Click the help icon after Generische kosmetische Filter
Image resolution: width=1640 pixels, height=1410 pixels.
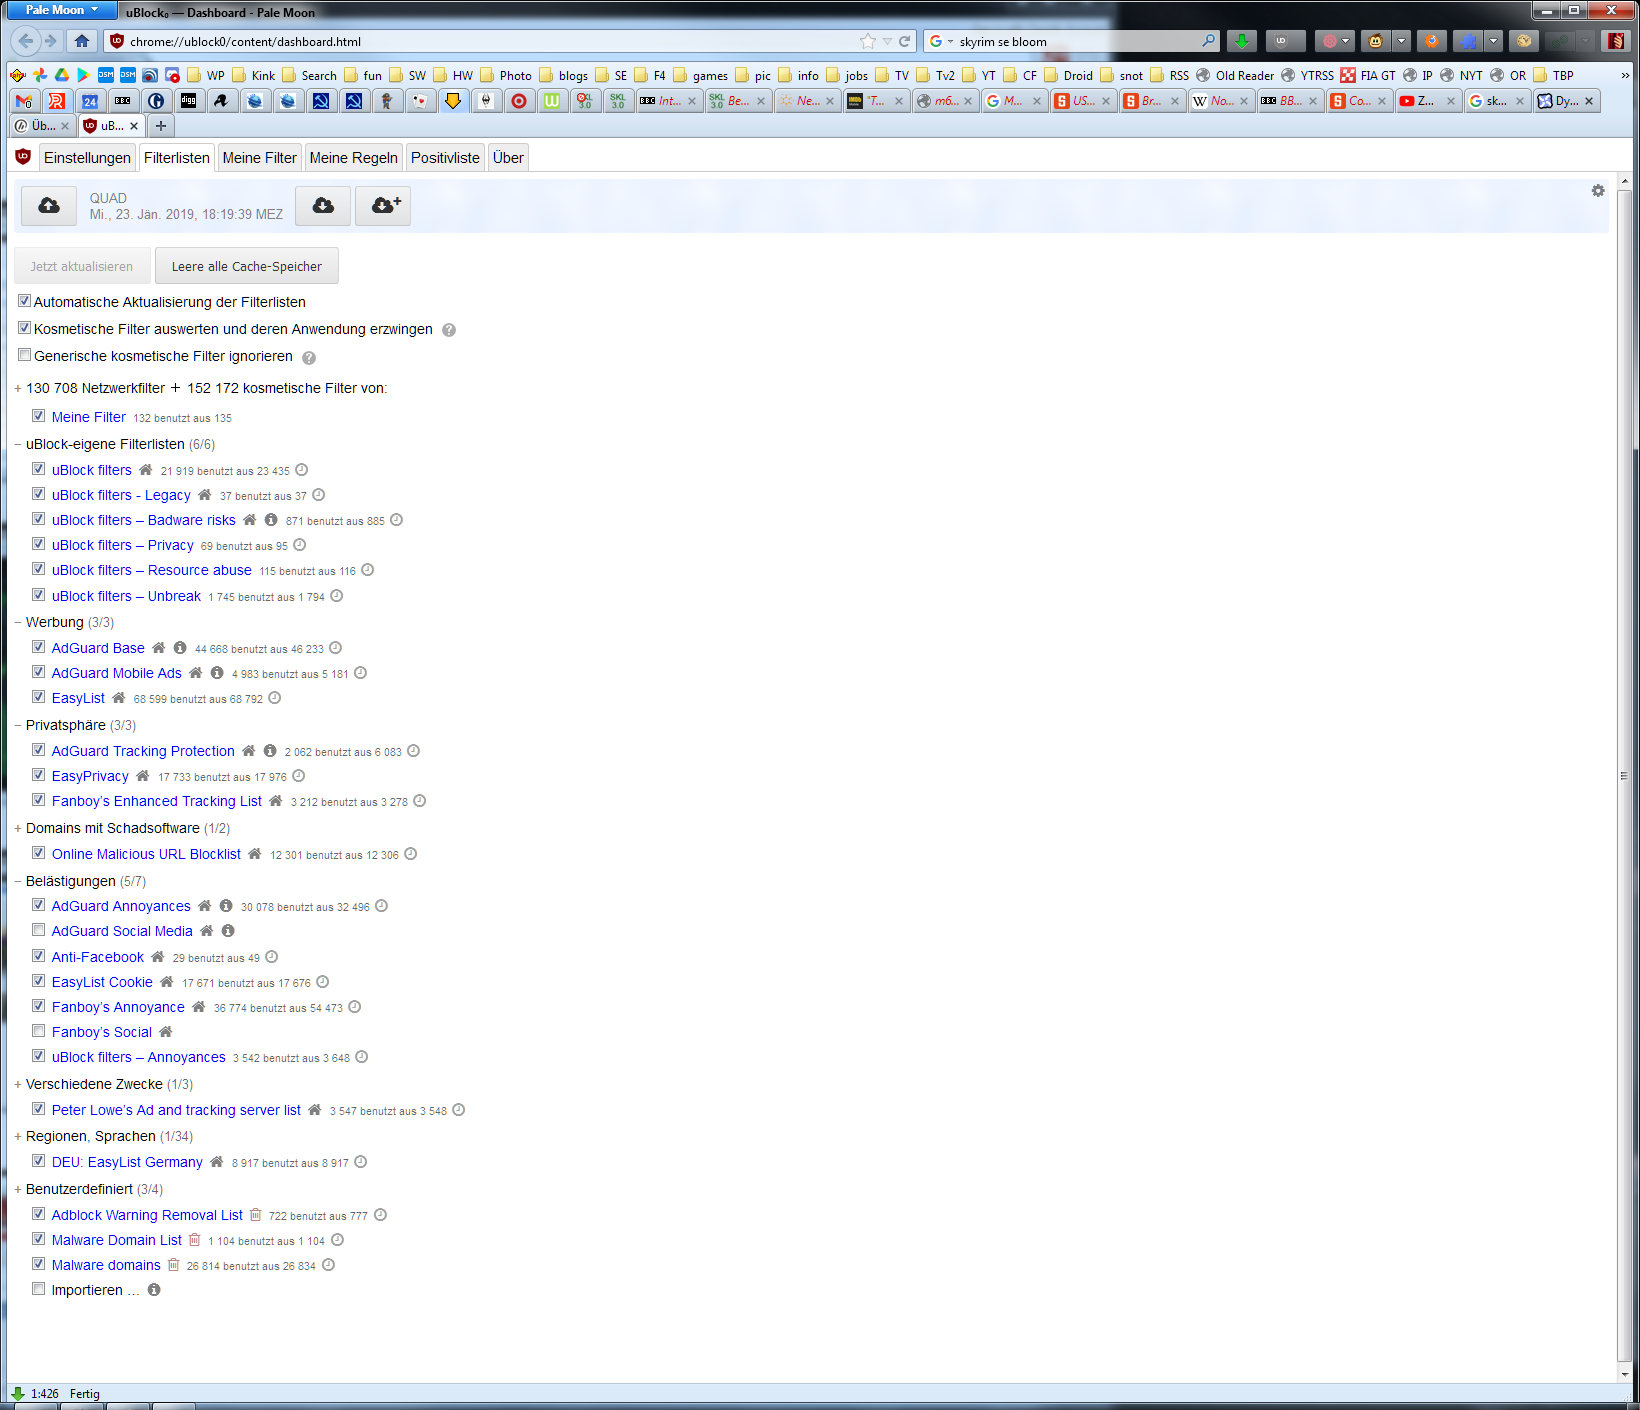(x=309, y=358)
